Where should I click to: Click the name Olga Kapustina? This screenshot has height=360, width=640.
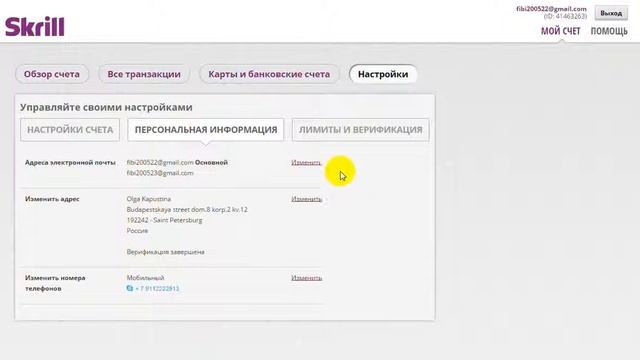[x=149, y=199]
